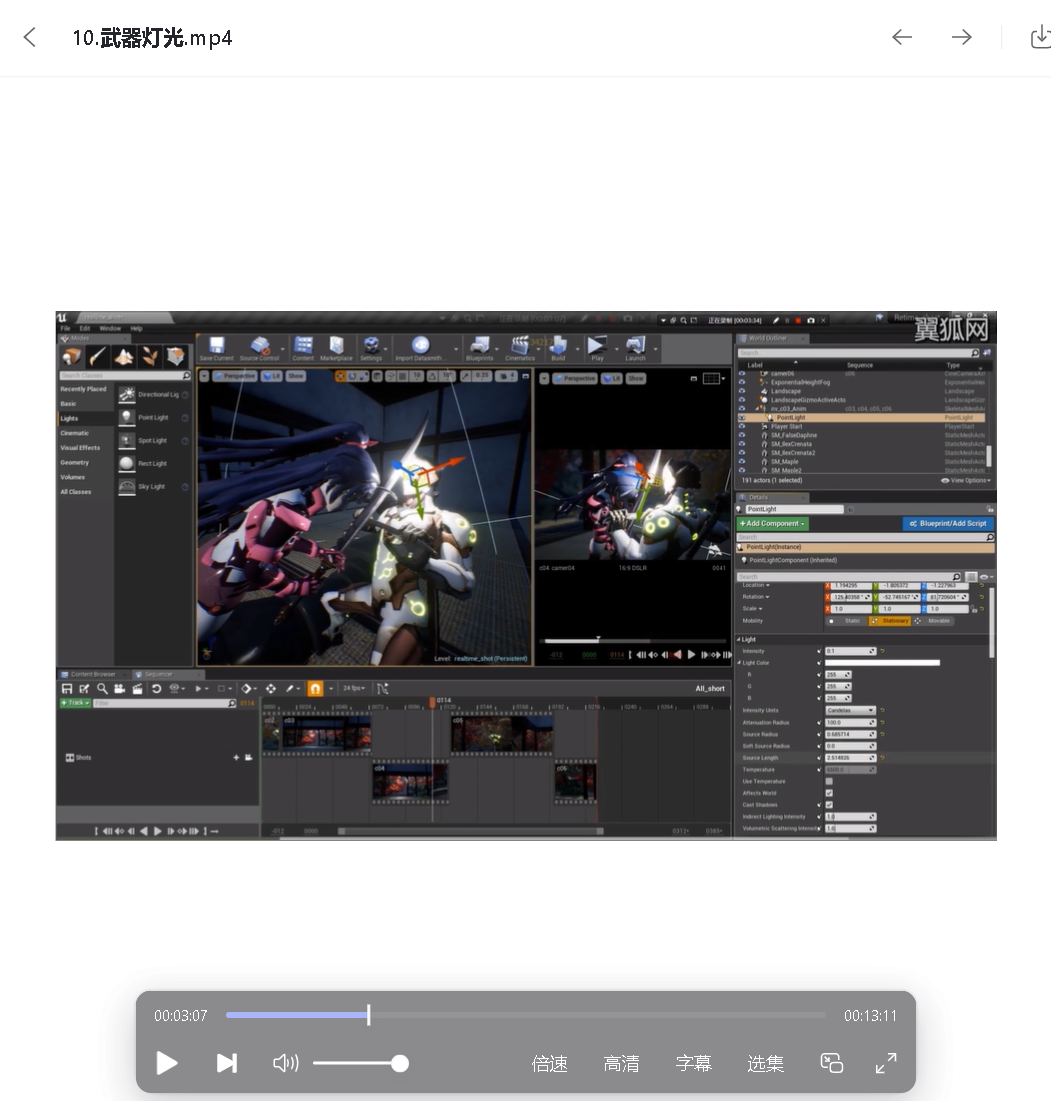Viewport: 1051px width, 1101px height.
Task: Click the Play toolbar icon
Action: (x=597, y=348)
